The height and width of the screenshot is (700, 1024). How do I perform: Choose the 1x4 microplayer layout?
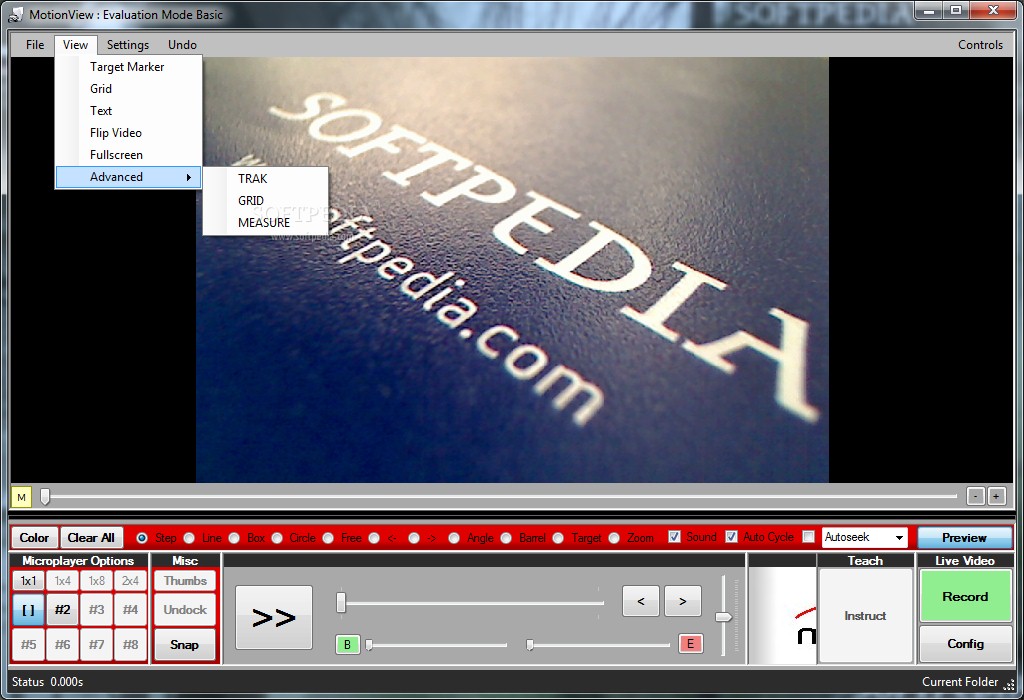[x=62, y=581]
